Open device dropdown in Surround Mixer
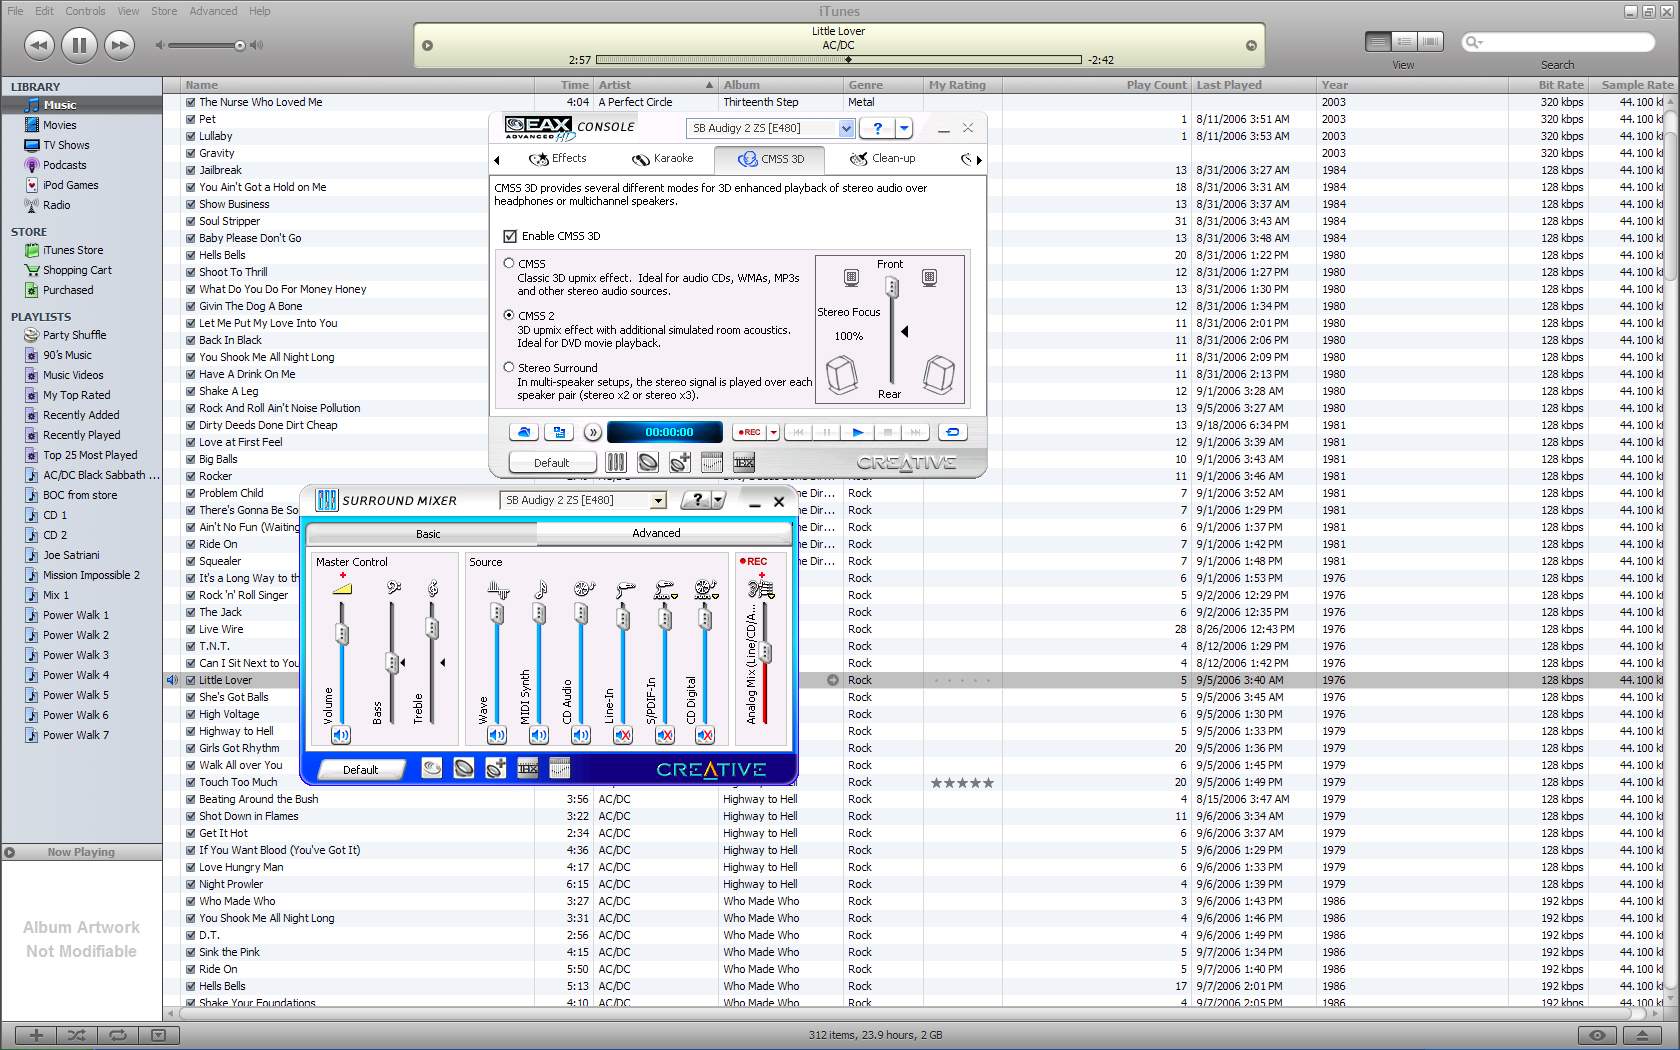 [x=658, y=500]
